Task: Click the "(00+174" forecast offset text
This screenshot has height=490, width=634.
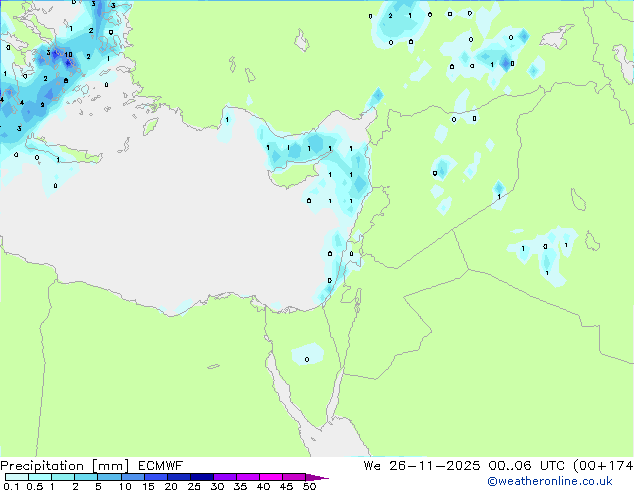Action: 603,466
